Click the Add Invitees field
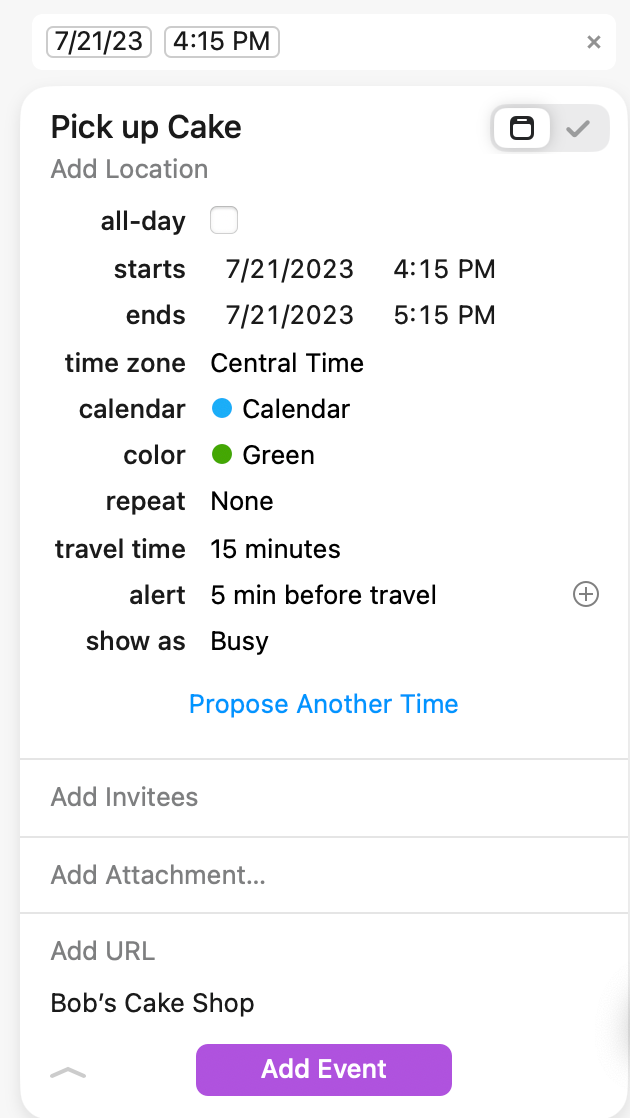The height and width of the screenshot is (1118, 630). point(125,797)
